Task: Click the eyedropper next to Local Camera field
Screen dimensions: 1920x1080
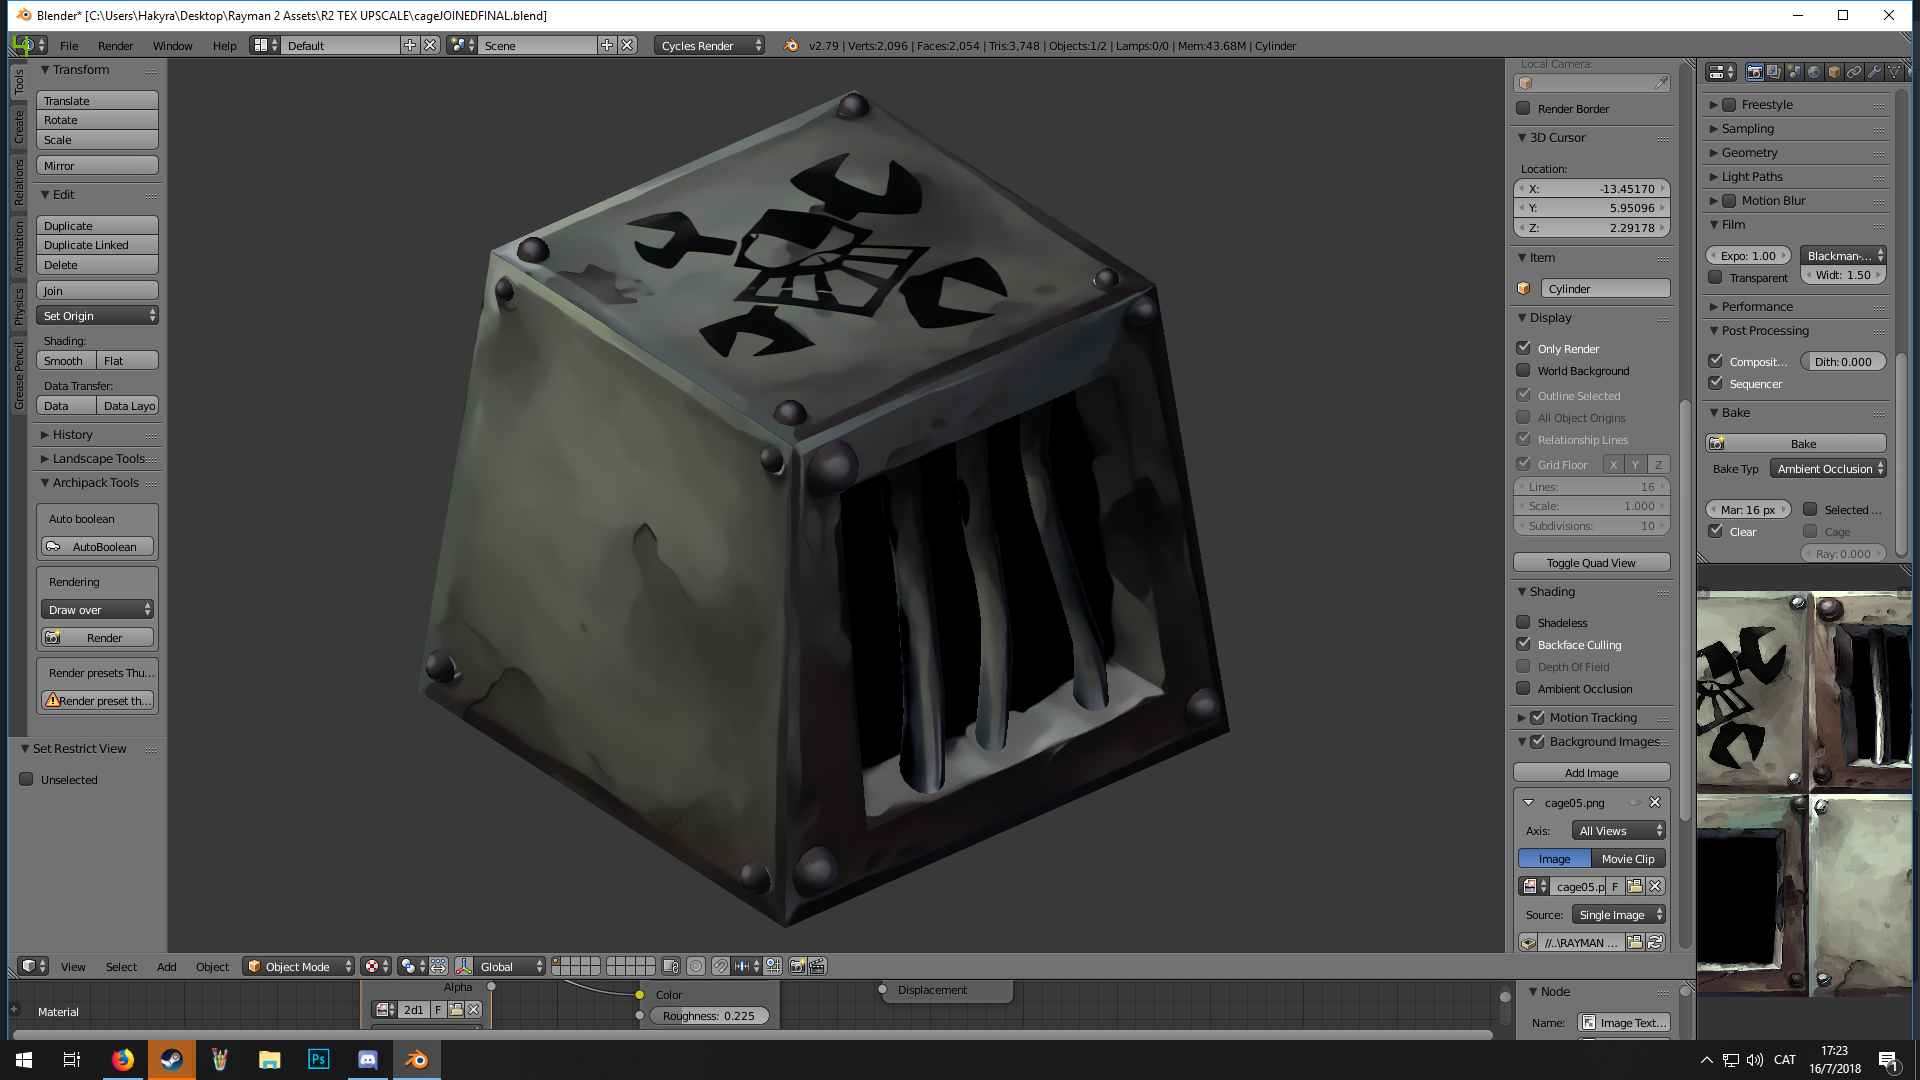Action: click(1661, 83)
